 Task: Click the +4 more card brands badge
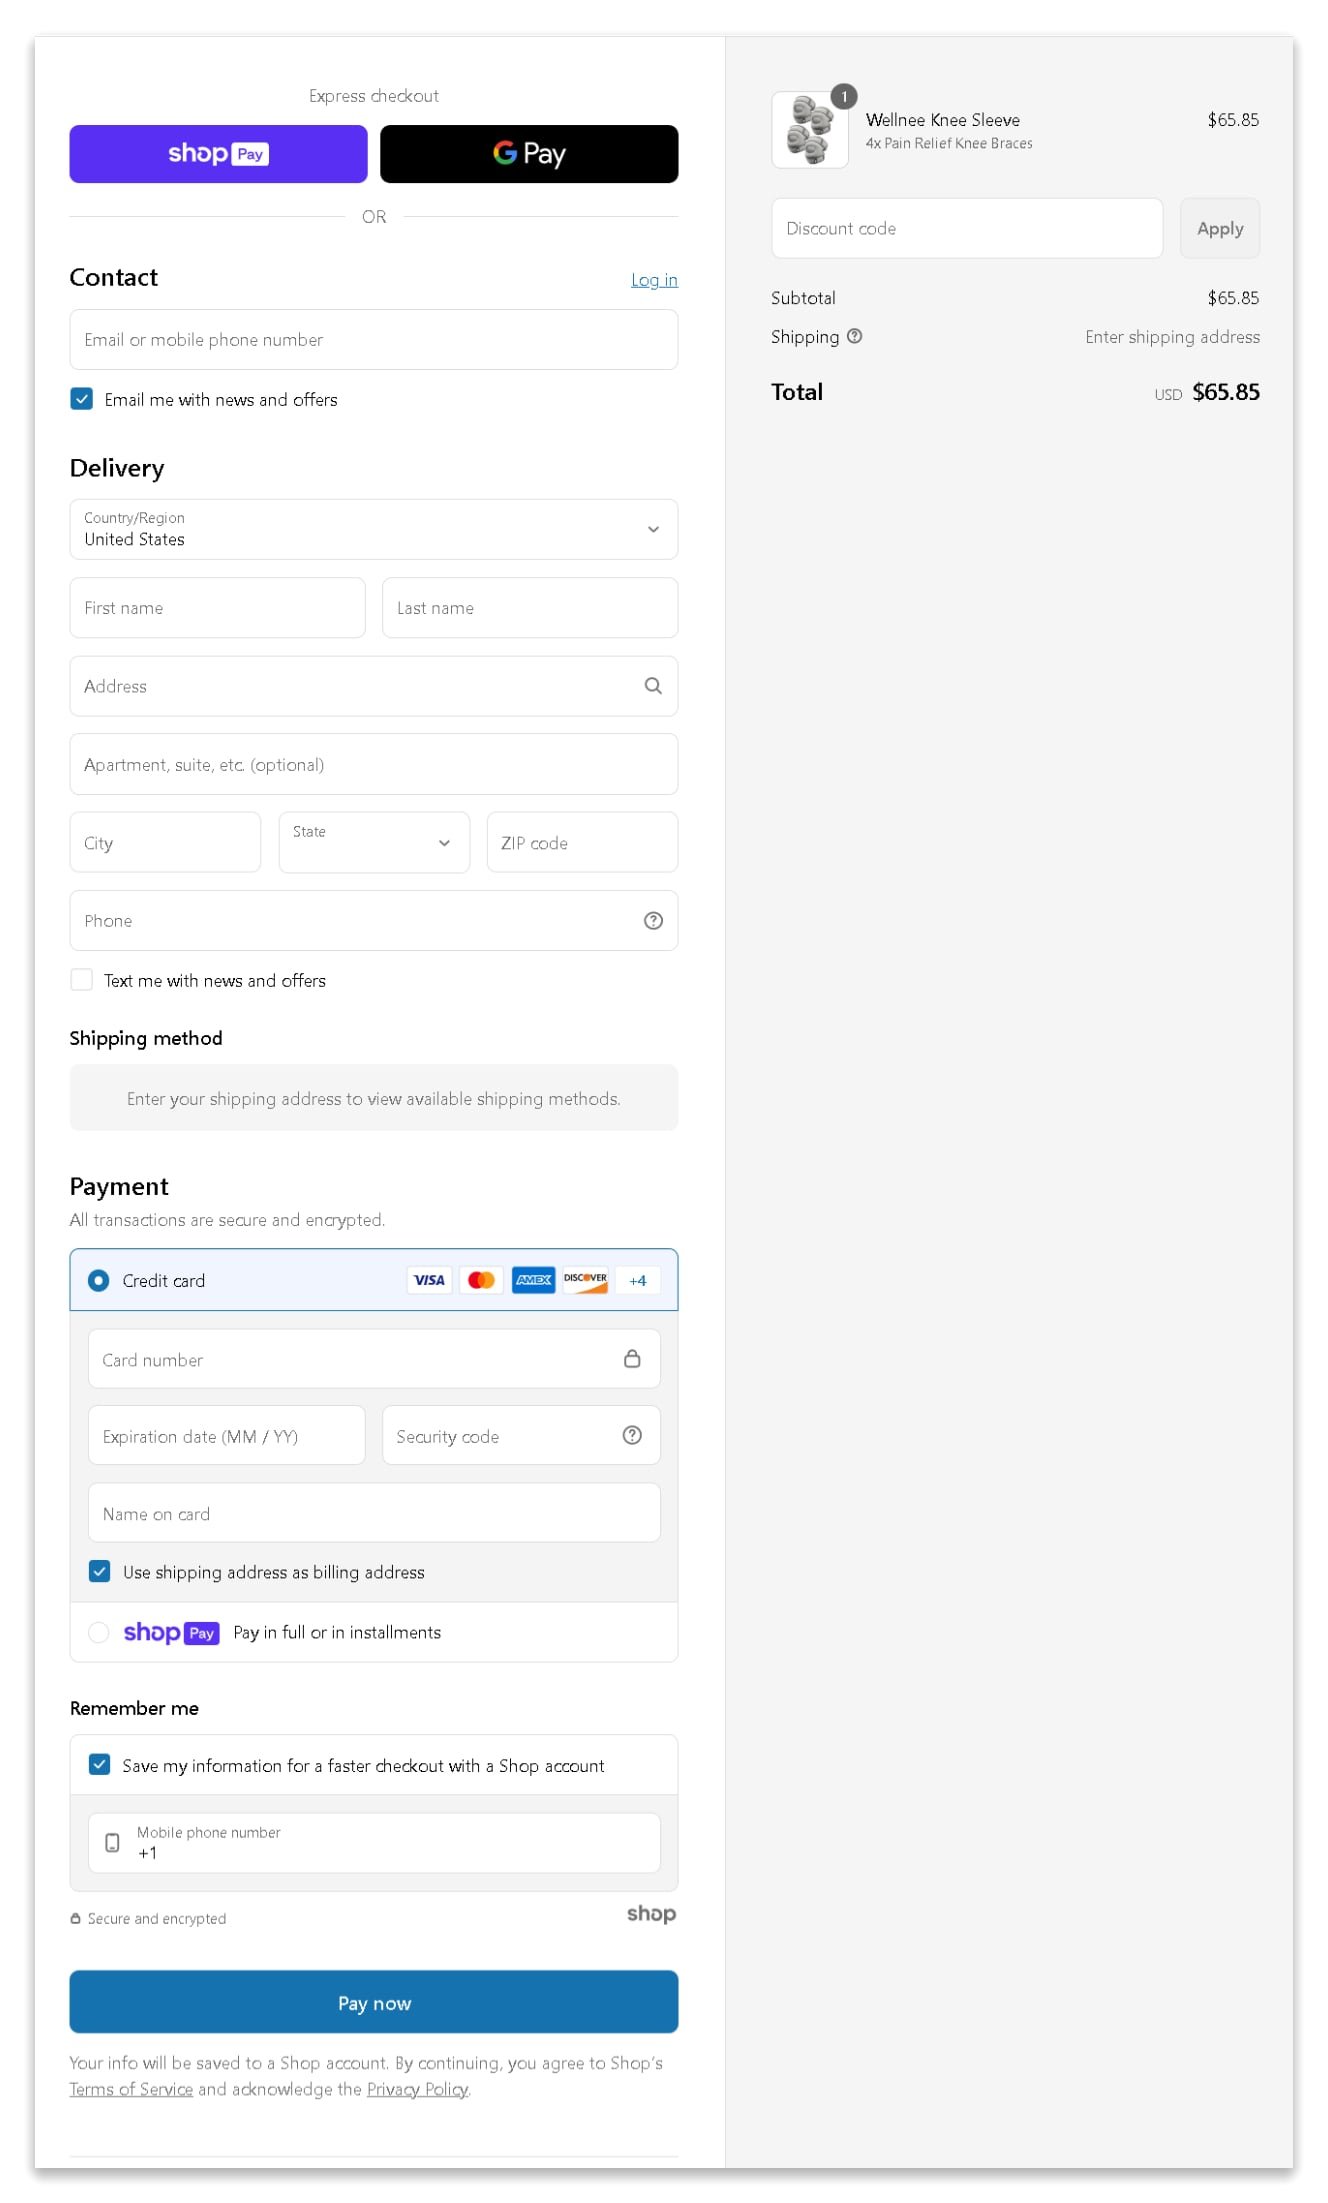tap(637, 1280)
